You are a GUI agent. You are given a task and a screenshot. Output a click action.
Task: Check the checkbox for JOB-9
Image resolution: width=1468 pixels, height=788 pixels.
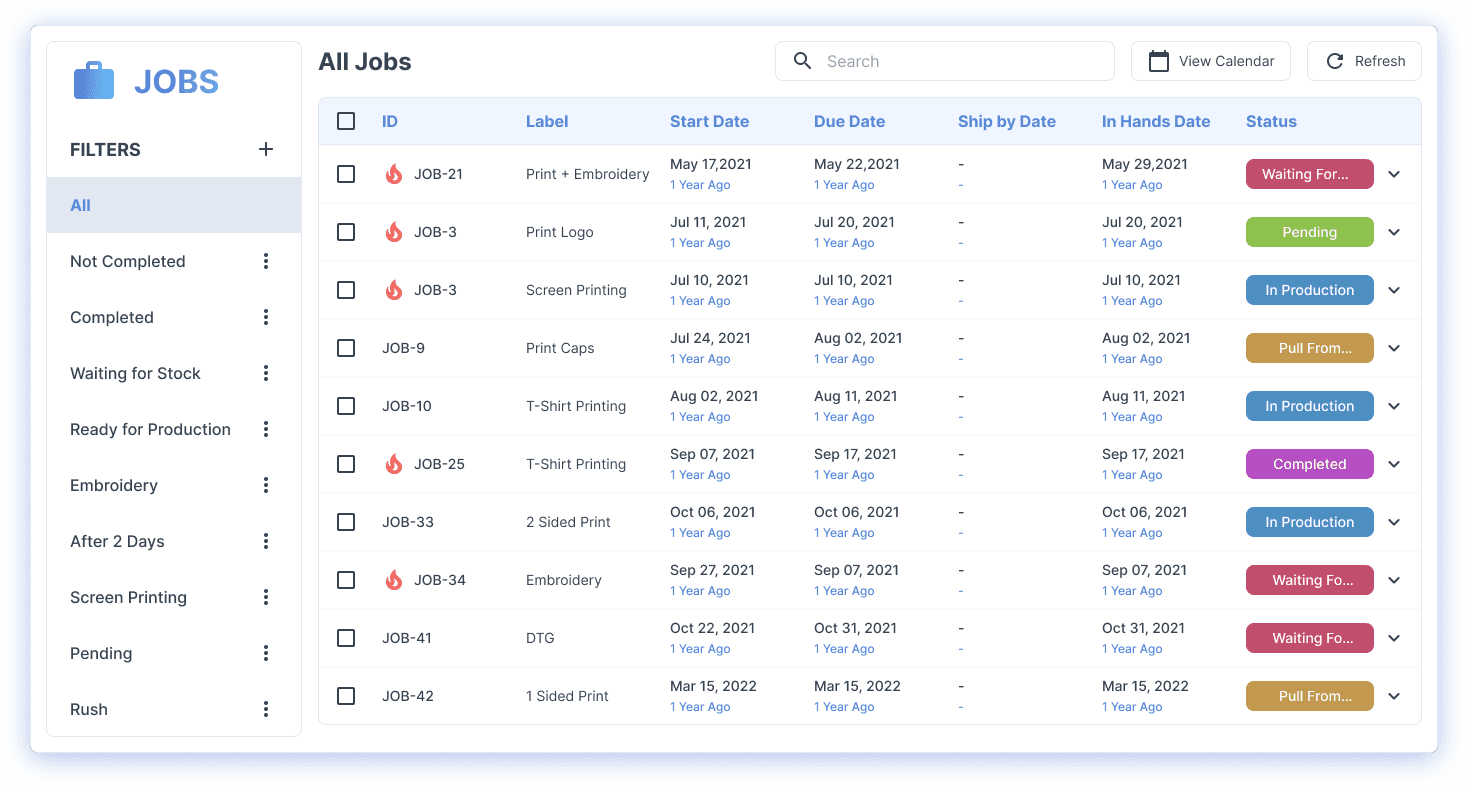[x=346, y=348]
